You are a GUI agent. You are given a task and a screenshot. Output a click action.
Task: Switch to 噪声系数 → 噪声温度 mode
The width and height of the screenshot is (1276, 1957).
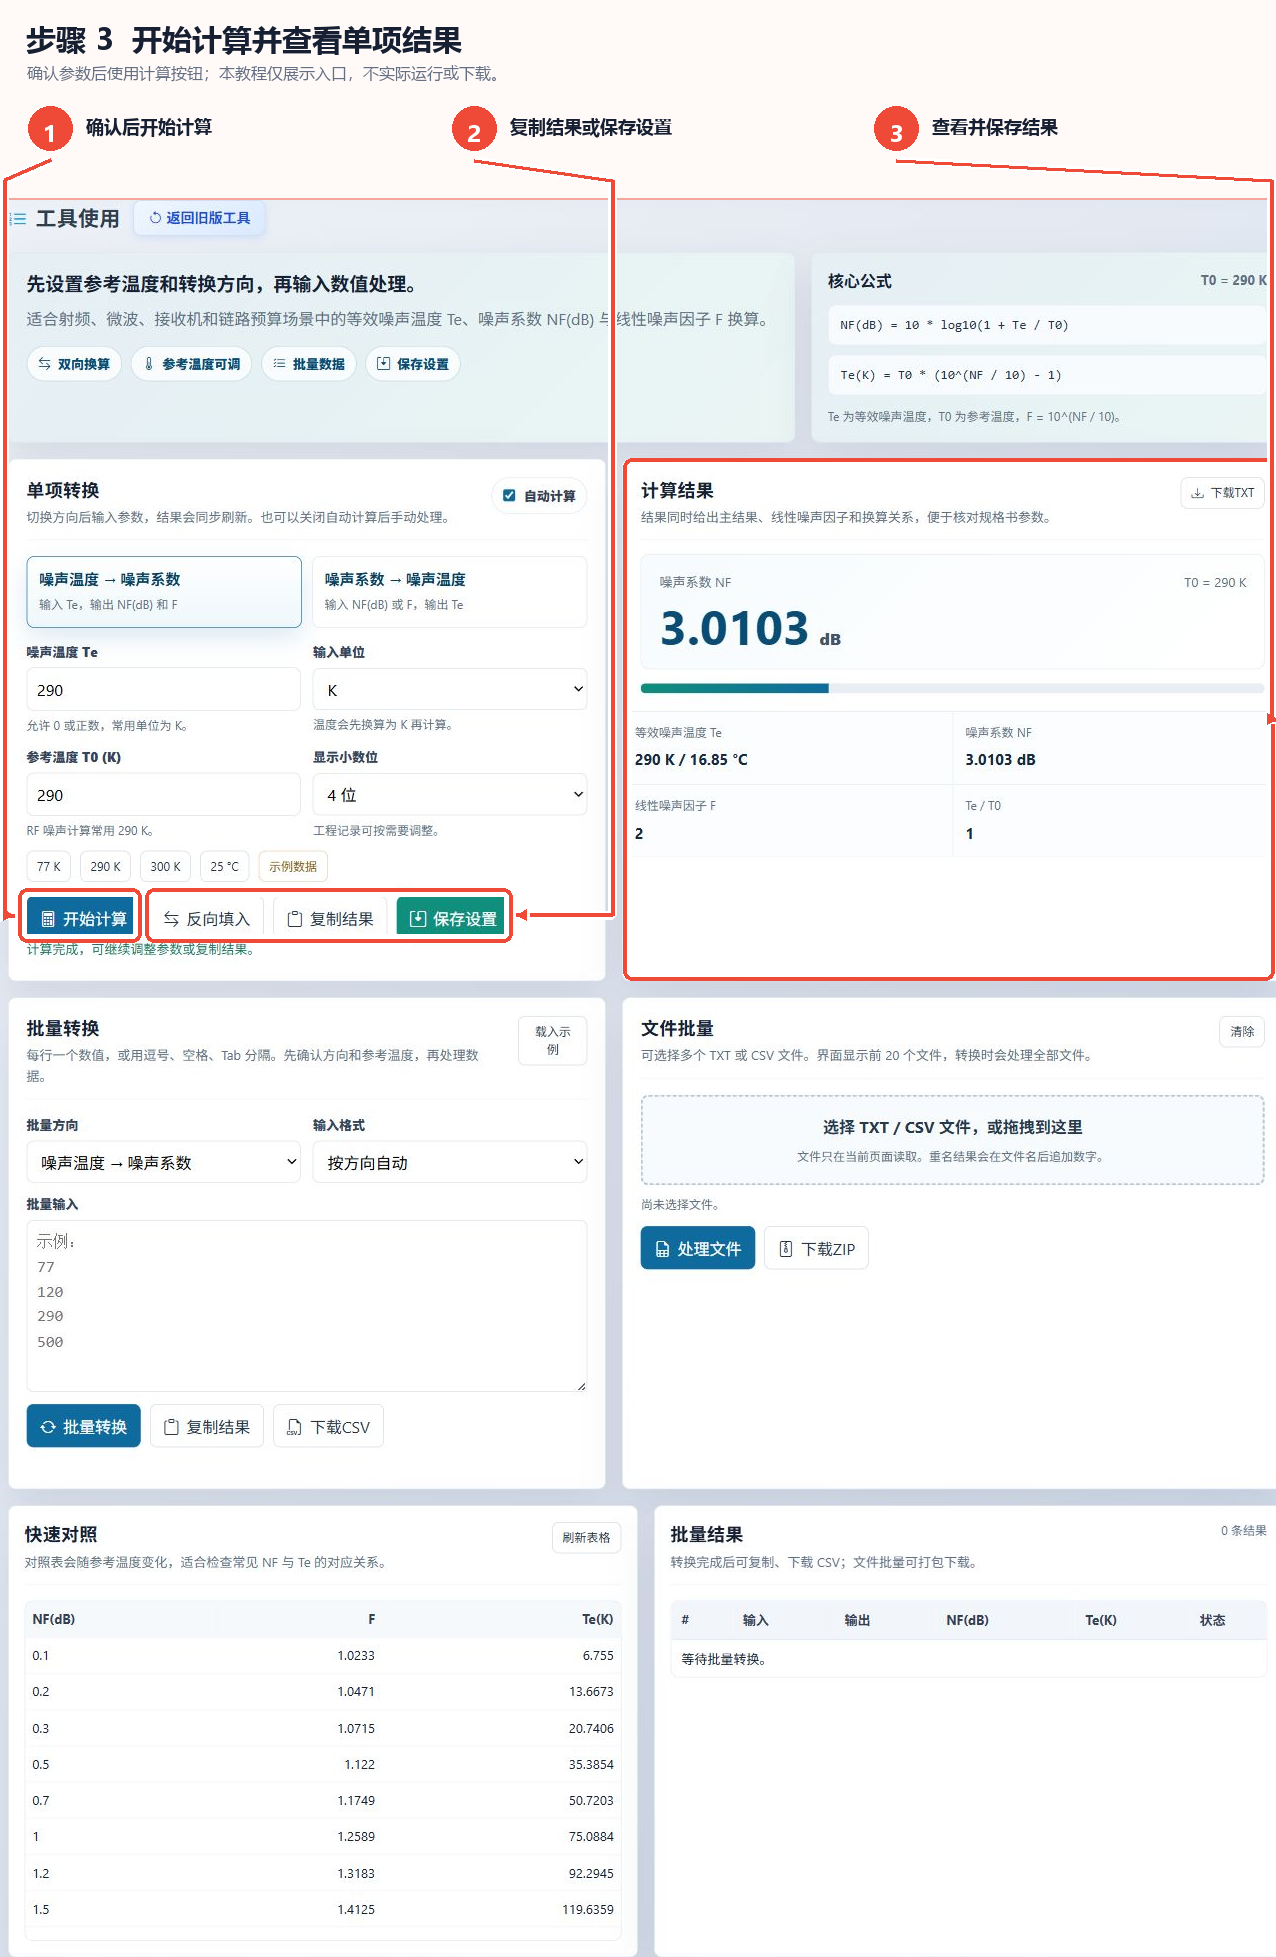[450, 591]
